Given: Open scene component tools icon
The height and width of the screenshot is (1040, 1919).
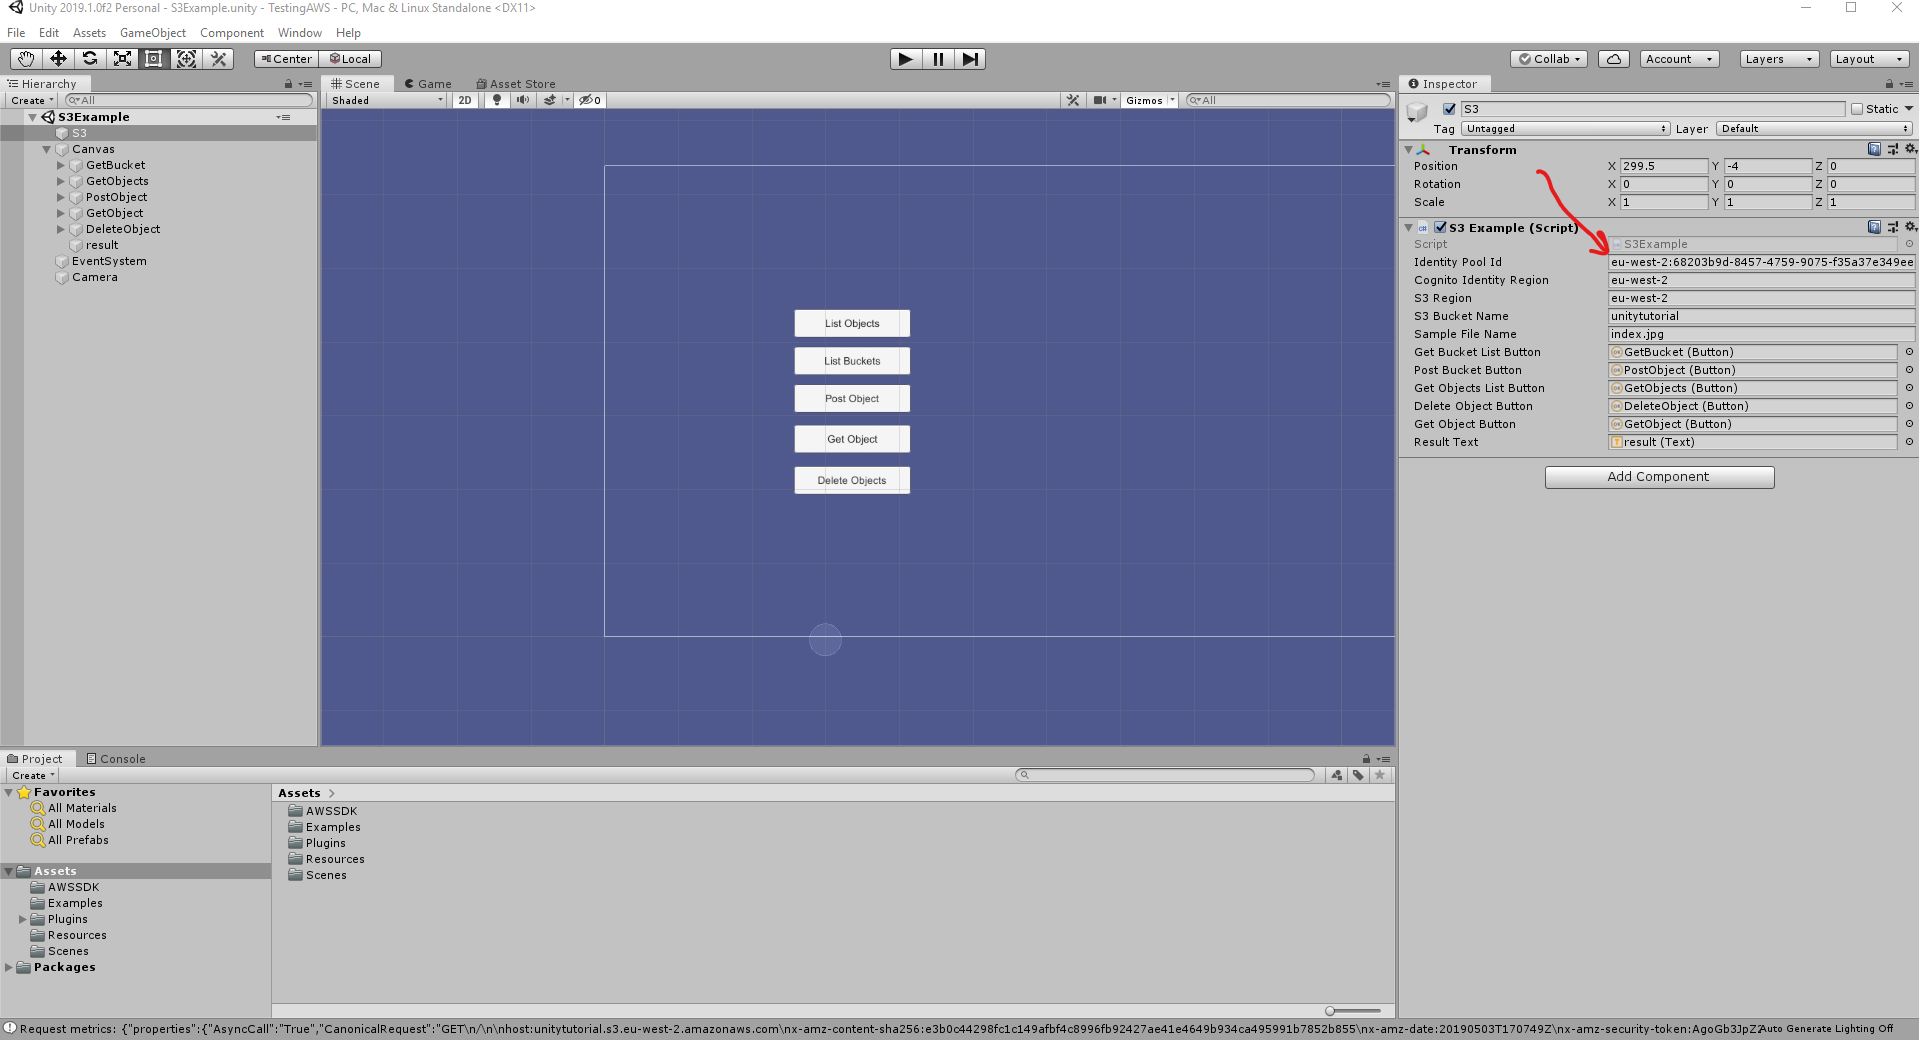Looking at the screenshot, I should [1073, 100].
